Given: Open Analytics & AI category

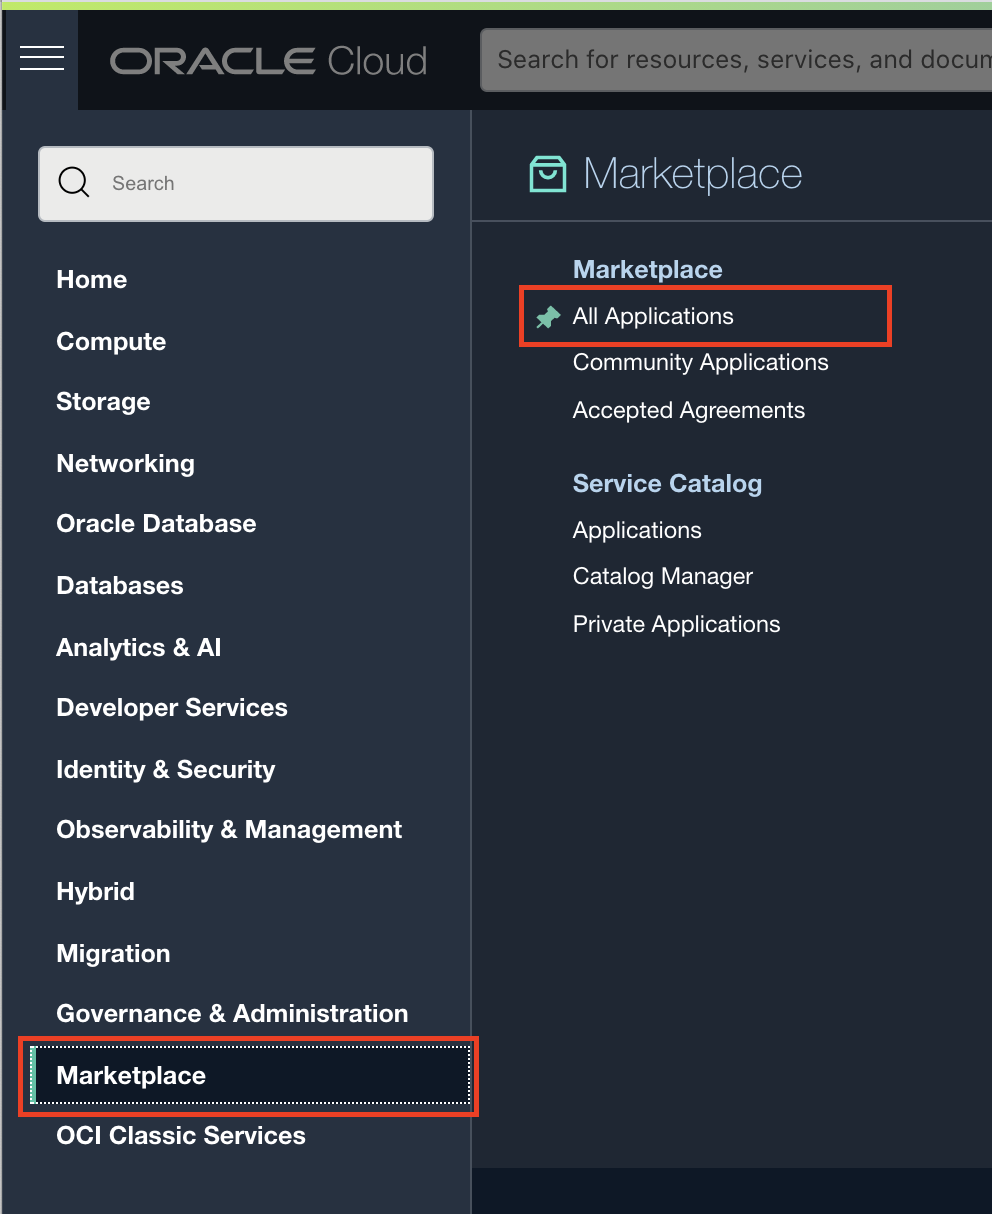Looking at the screenshot, I should tap(138, 648).
